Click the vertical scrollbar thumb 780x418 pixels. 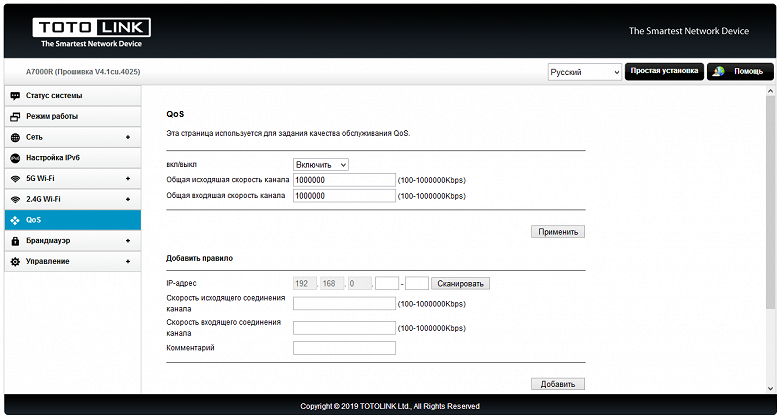coord(771,204)
